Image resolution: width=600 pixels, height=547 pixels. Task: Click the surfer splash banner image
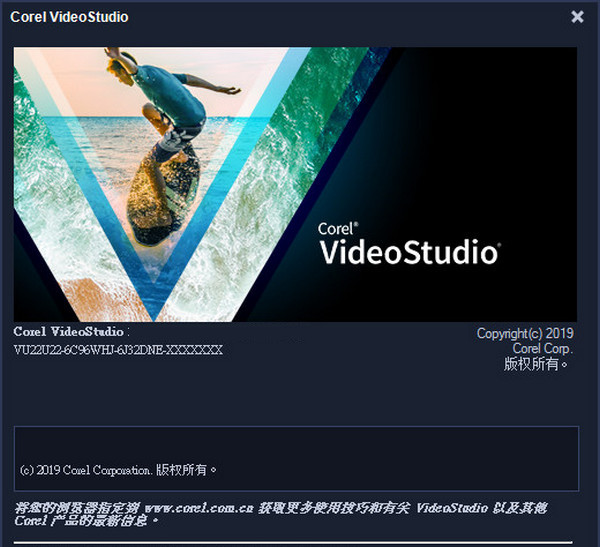pos(295,184)
